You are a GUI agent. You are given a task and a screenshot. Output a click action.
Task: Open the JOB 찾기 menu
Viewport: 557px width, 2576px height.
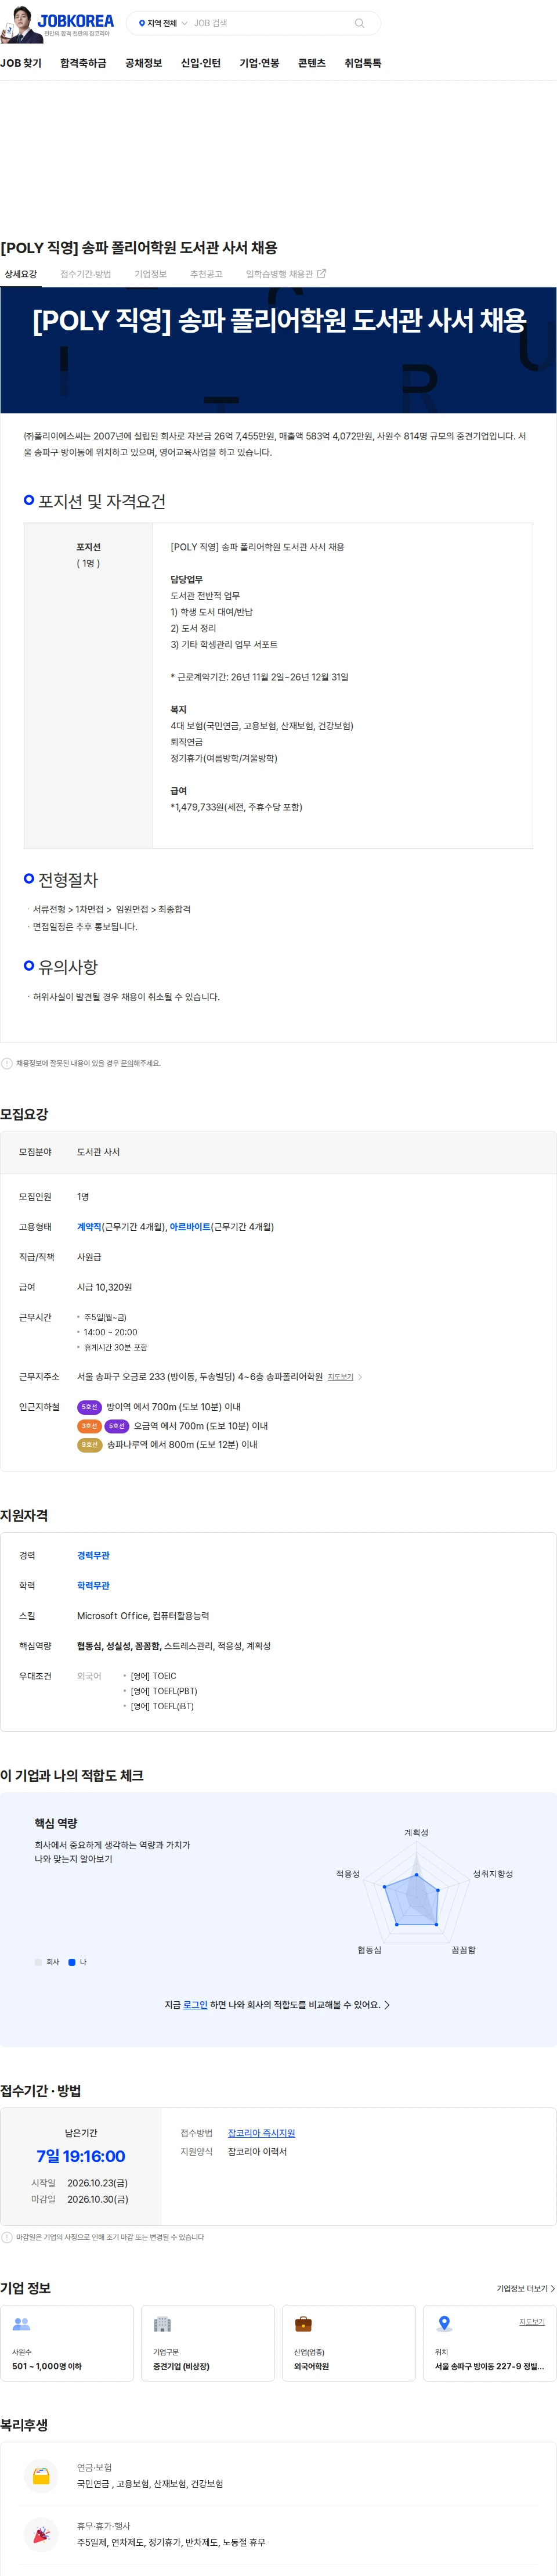tap(21, 63)
